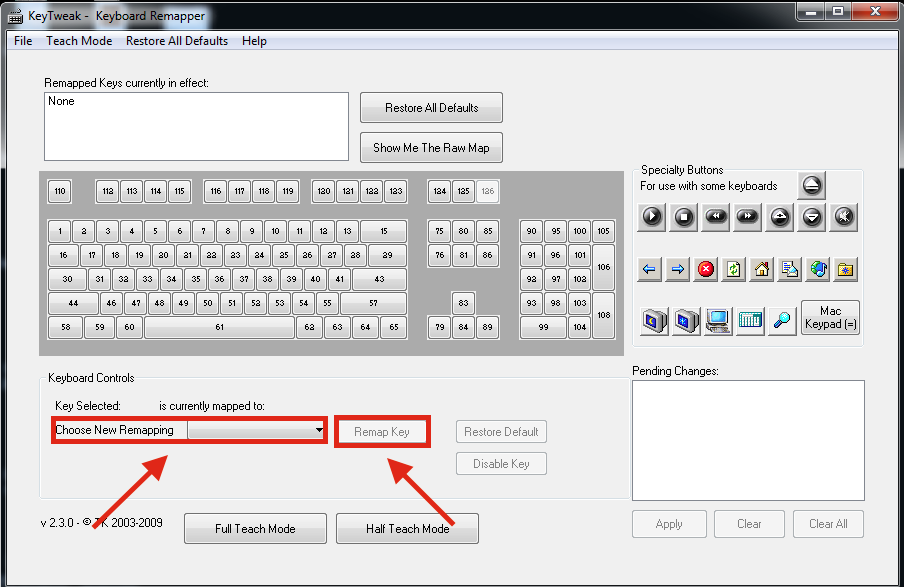The width and height of the screenshot is (904, 587).
Task: Select the black square media Stop button
Action: (x=684, y=217)
